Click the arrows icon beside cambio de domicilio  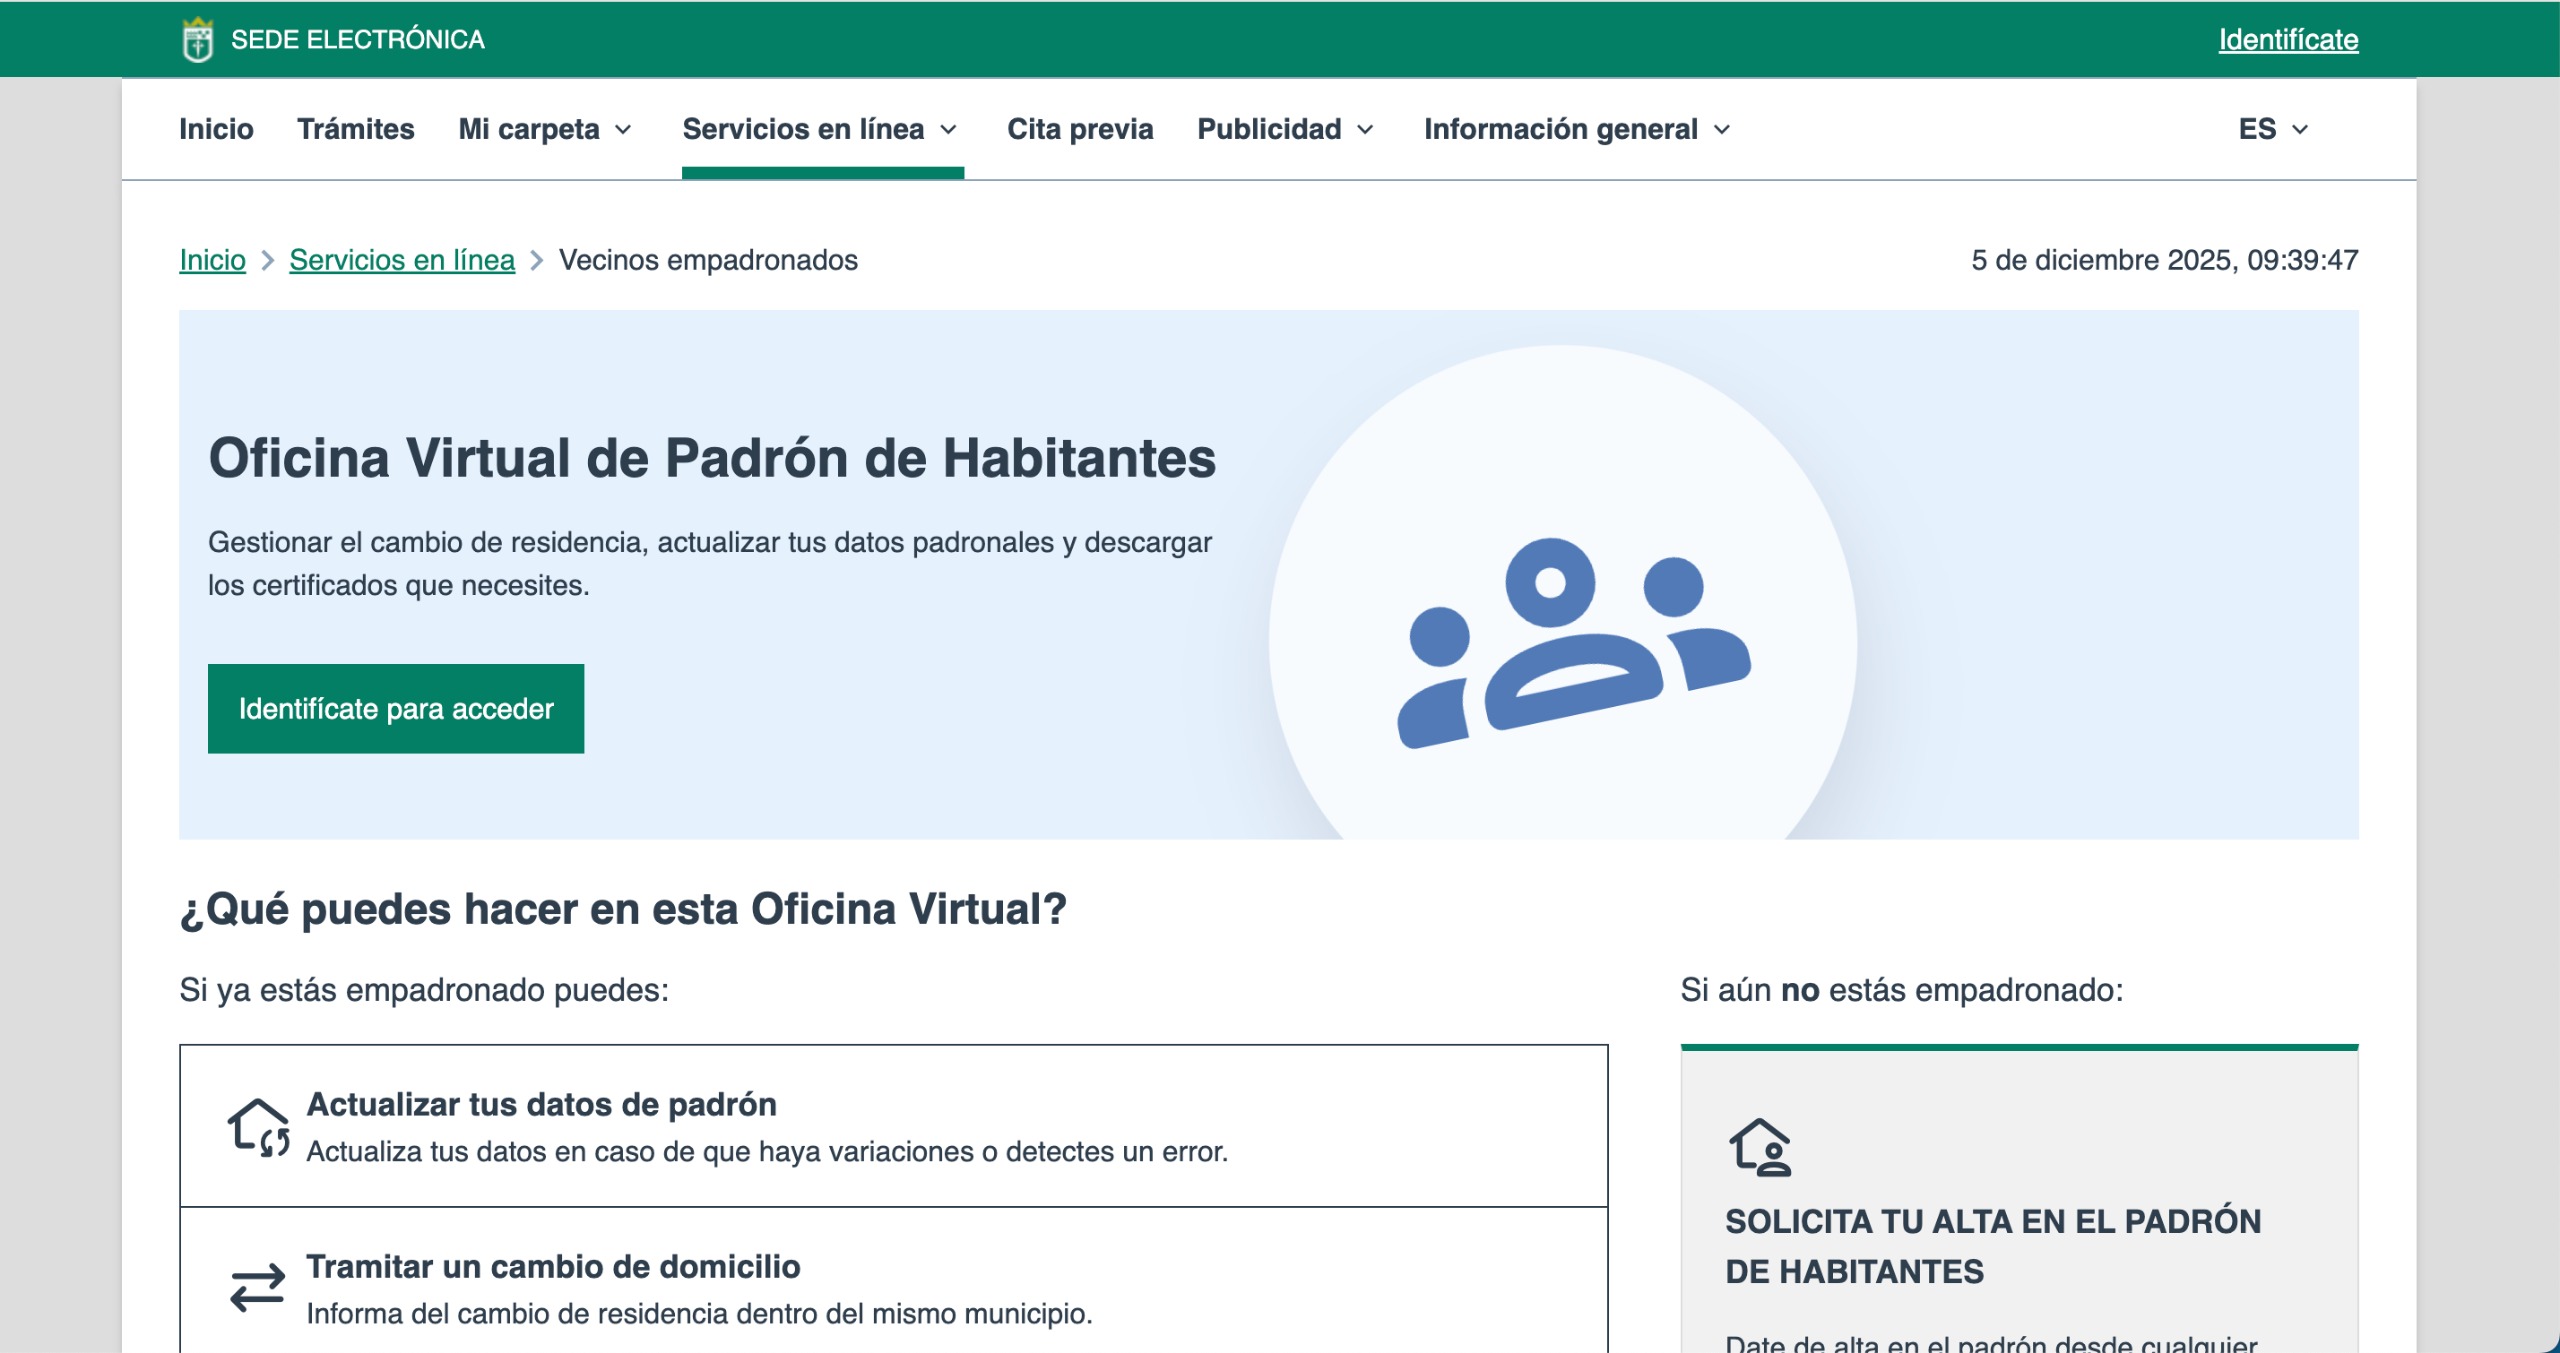coord(258,1288)
